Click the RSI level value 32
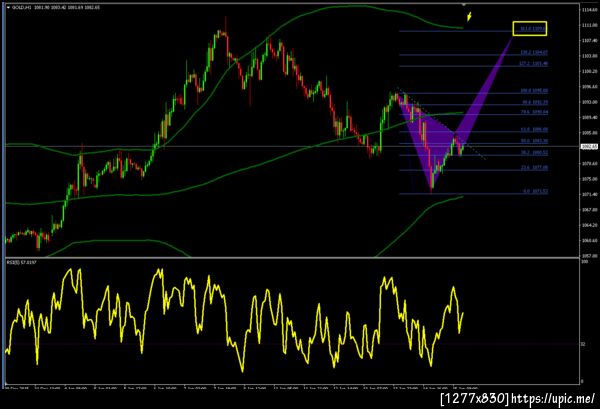 (583, 344)
